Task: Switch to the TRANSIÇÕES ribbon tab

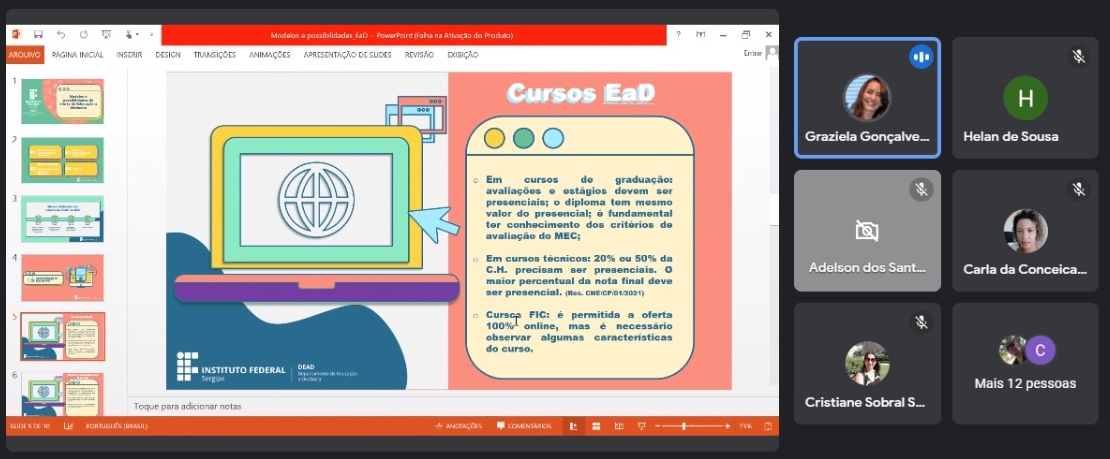Action: [214, 55]
